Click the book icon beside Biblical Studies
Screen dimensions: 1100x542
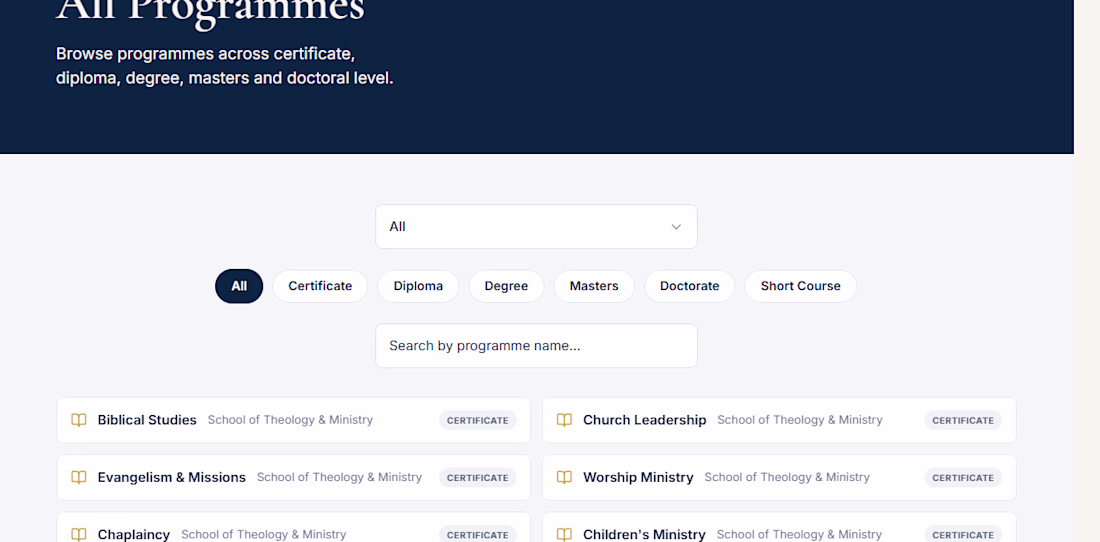tap(79, 420)
